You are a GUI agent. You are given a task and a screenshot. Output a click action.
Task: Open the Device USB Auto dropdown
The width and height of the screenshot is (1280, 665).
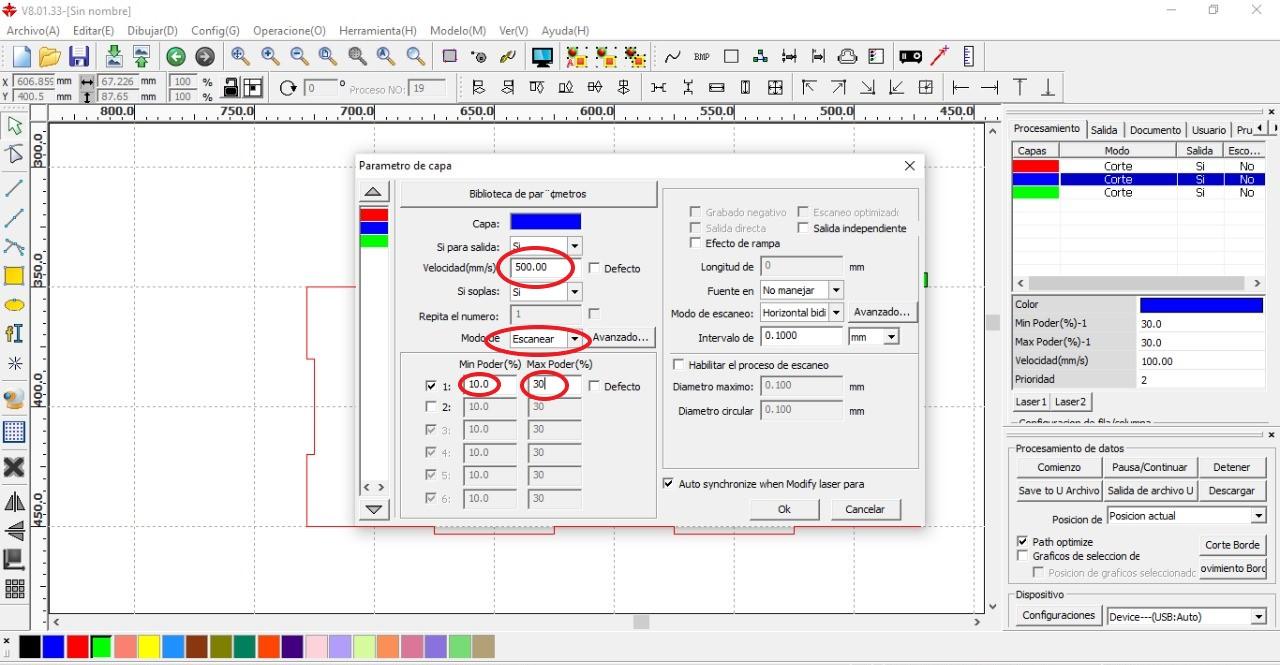click(x=1258, y=617)
